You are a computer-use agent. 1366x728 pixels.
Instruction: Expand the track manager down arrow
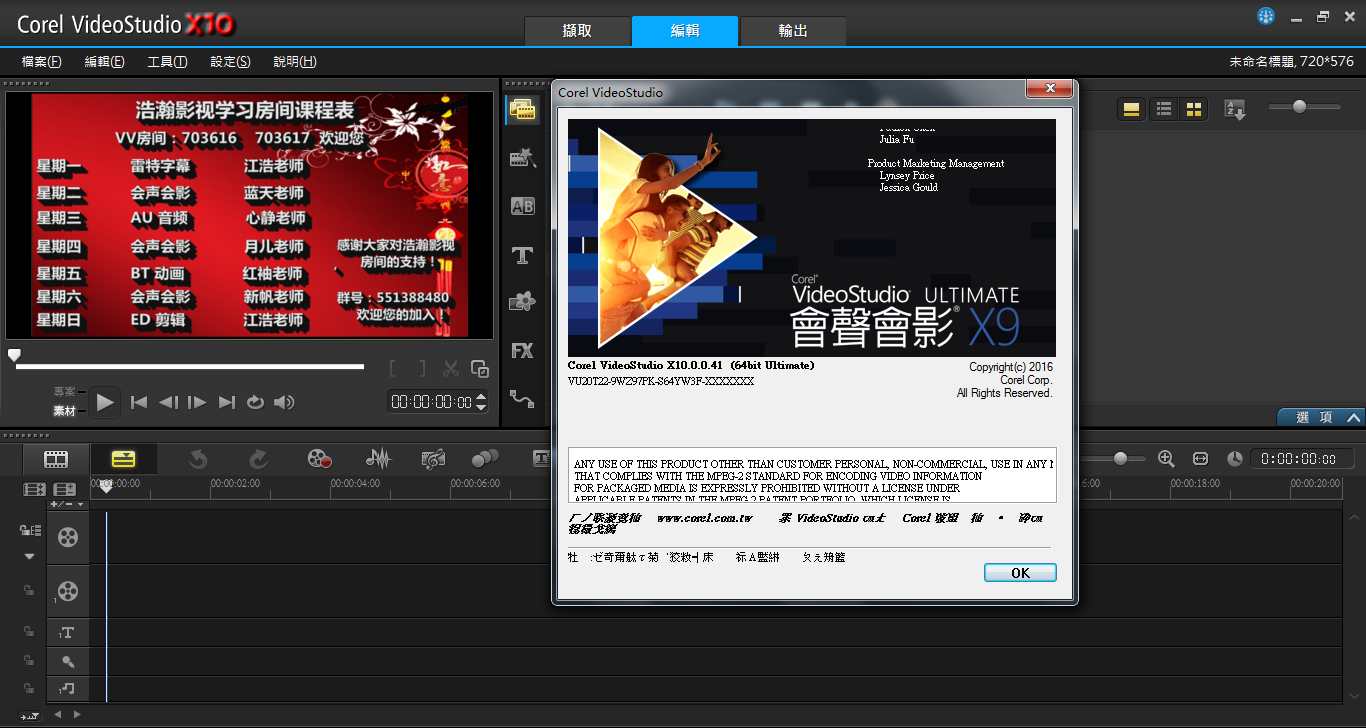(29, 556)
